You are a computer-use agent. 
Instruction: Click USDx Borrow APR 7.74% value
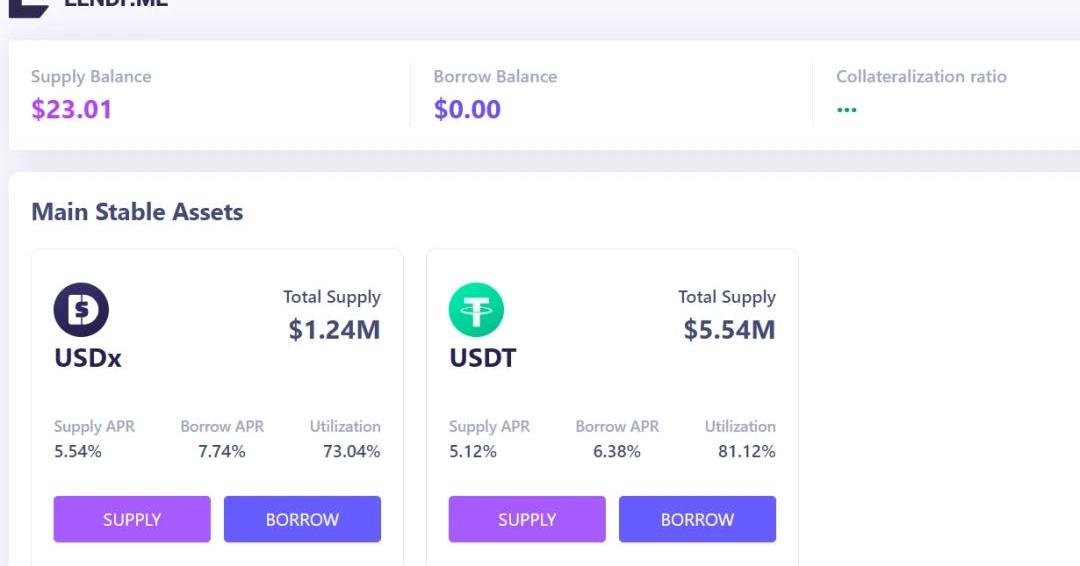222,451
